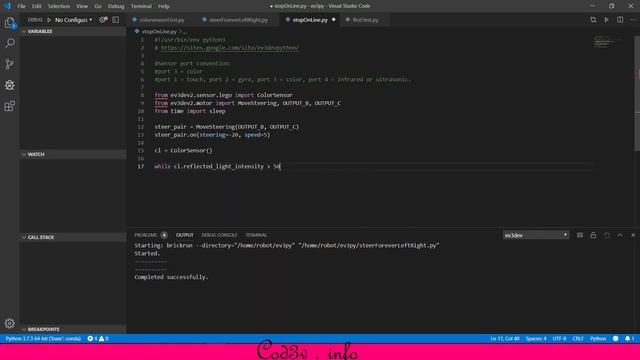The height and width of the screenshot is (360, 640).
Task: Click errors and warnings count in status bar
Action: pyautogui.click(x=98, y=338)
